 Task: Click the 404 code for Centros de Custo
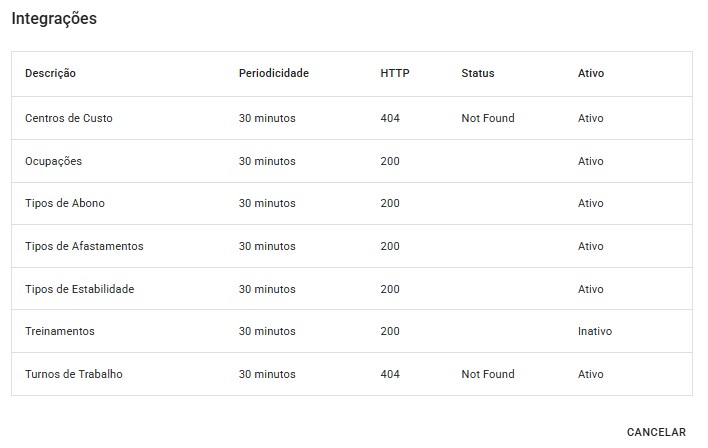390,118
